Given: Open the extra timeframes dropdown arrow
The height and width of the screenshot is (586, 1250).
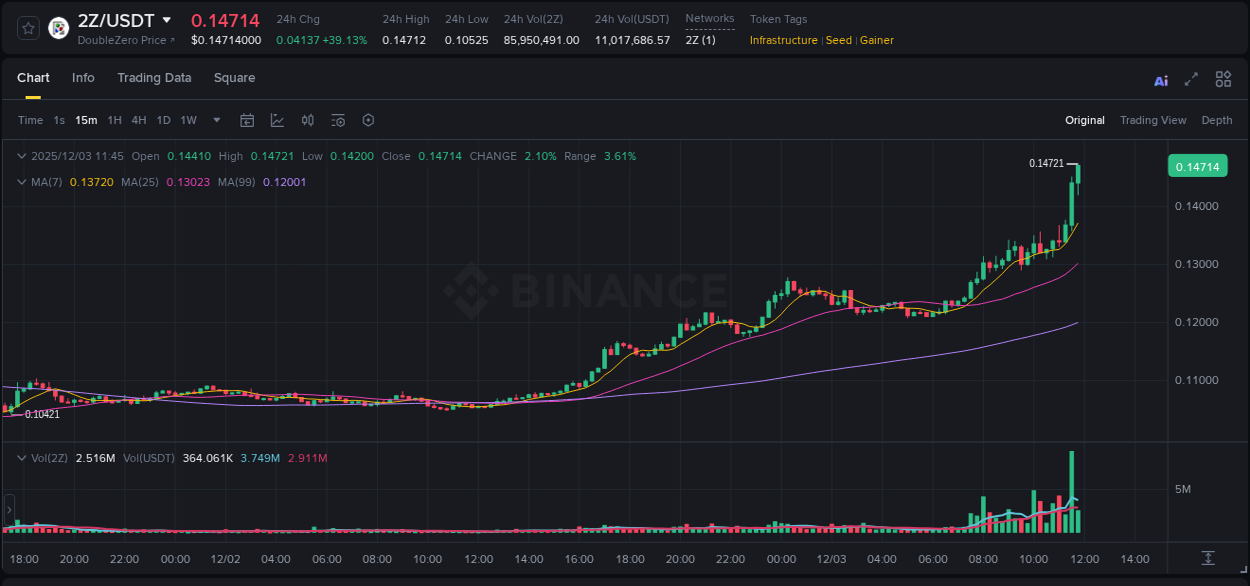Looking at the screenshot, I should [x=214, y=120].
